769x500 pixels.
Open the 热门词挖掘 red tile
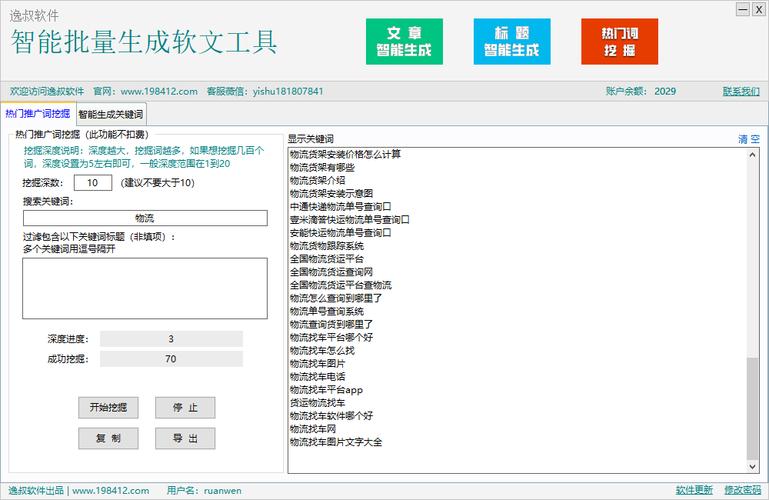coord(619,42)
